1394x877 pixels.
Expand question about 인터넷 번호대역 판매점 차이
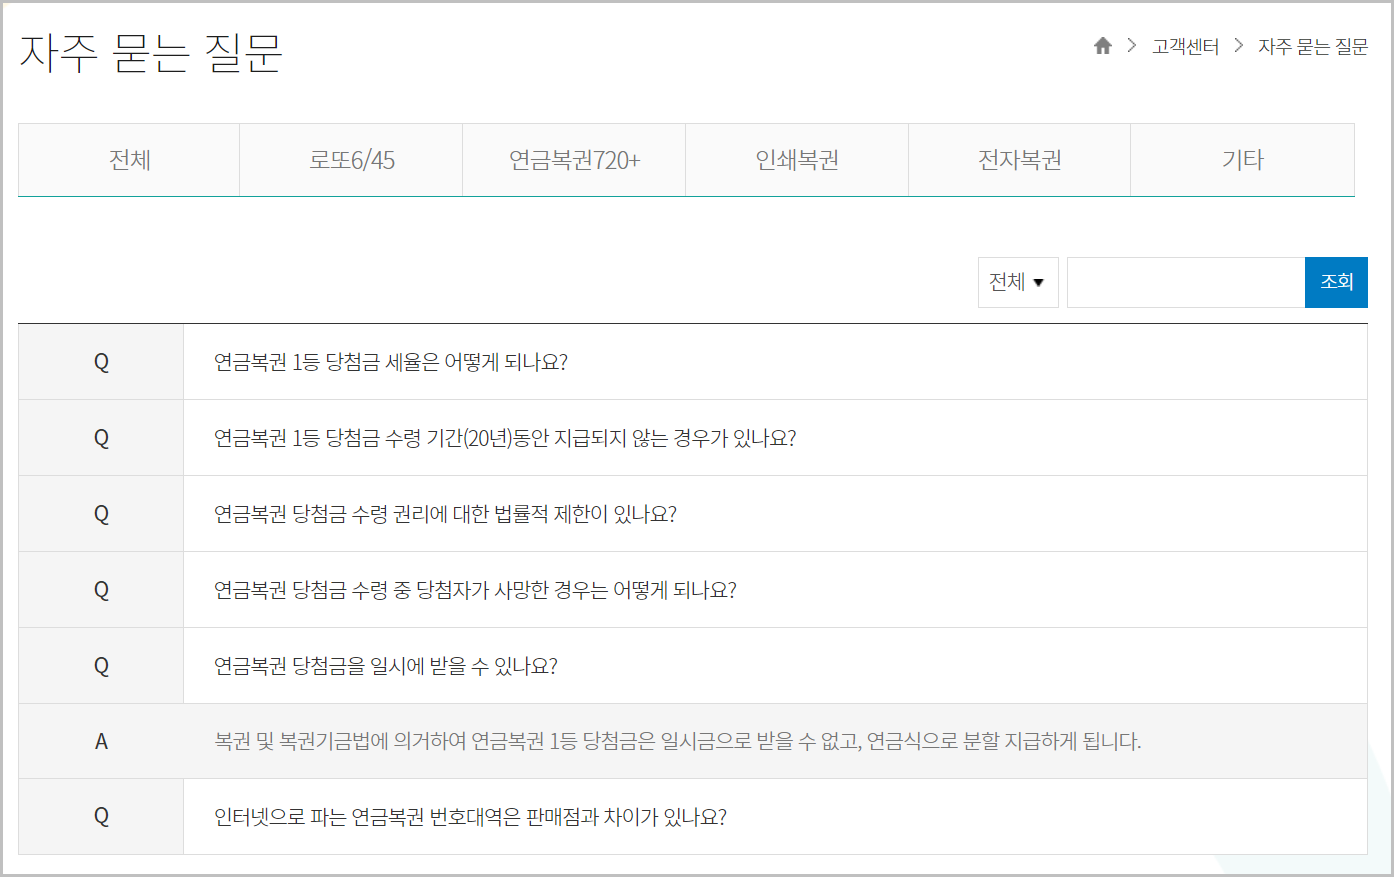470,817
